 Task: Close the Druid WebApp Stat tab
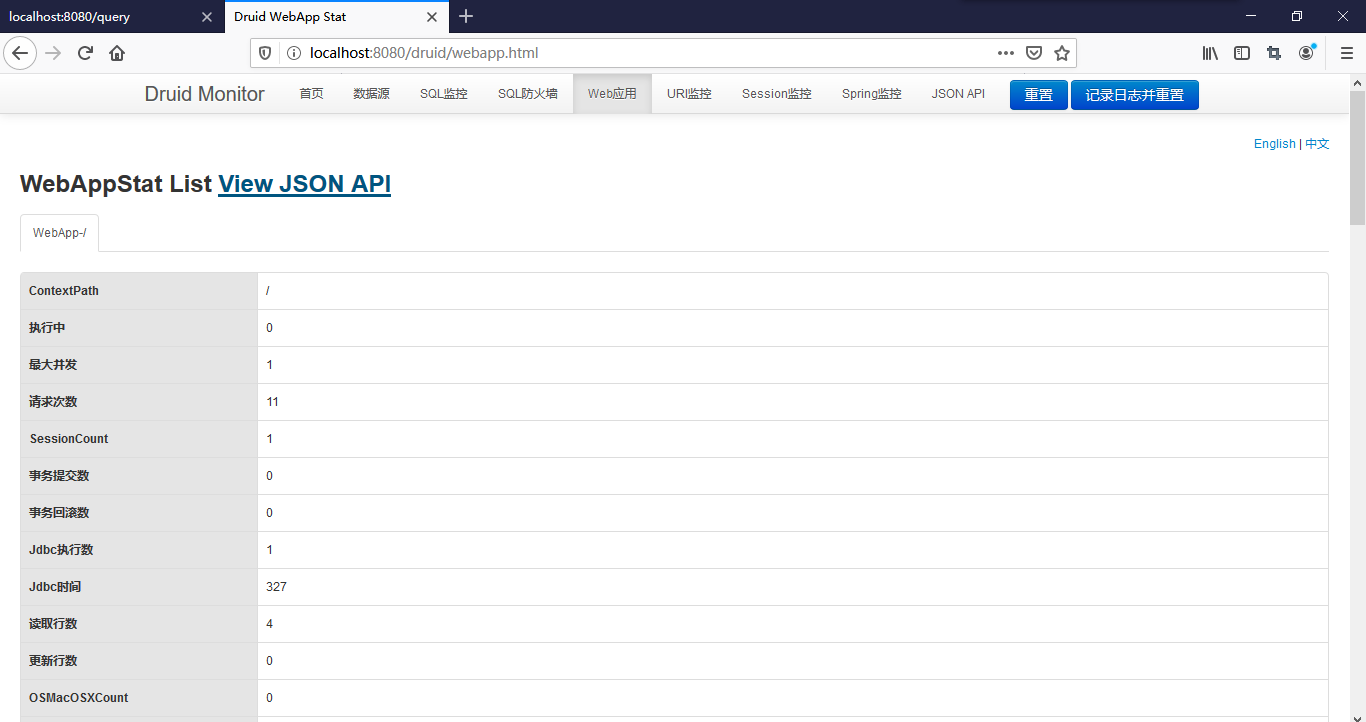point(433,17)
